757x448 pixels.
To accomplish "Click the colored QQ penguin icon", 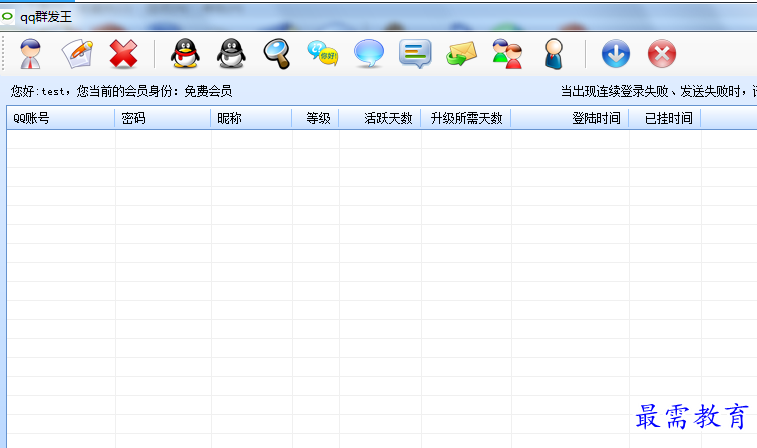I will coord(185,54).
